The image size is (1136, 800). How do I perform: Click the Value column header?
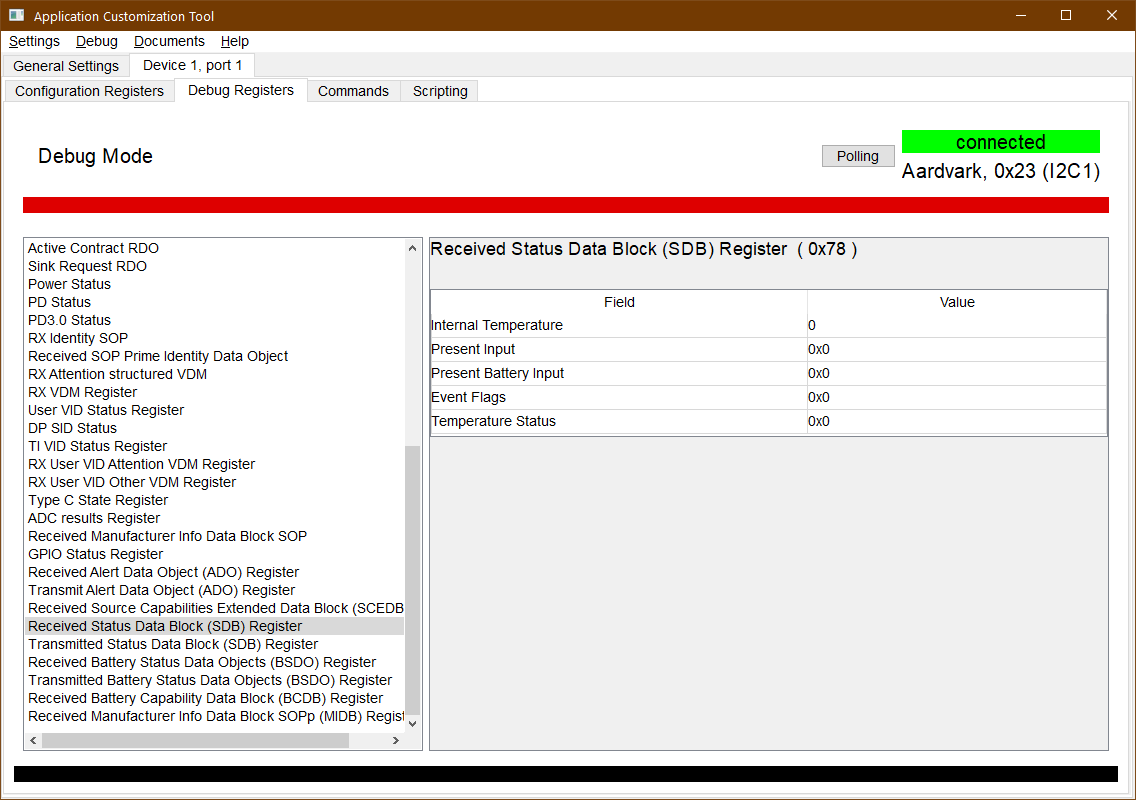coord(957,302)
